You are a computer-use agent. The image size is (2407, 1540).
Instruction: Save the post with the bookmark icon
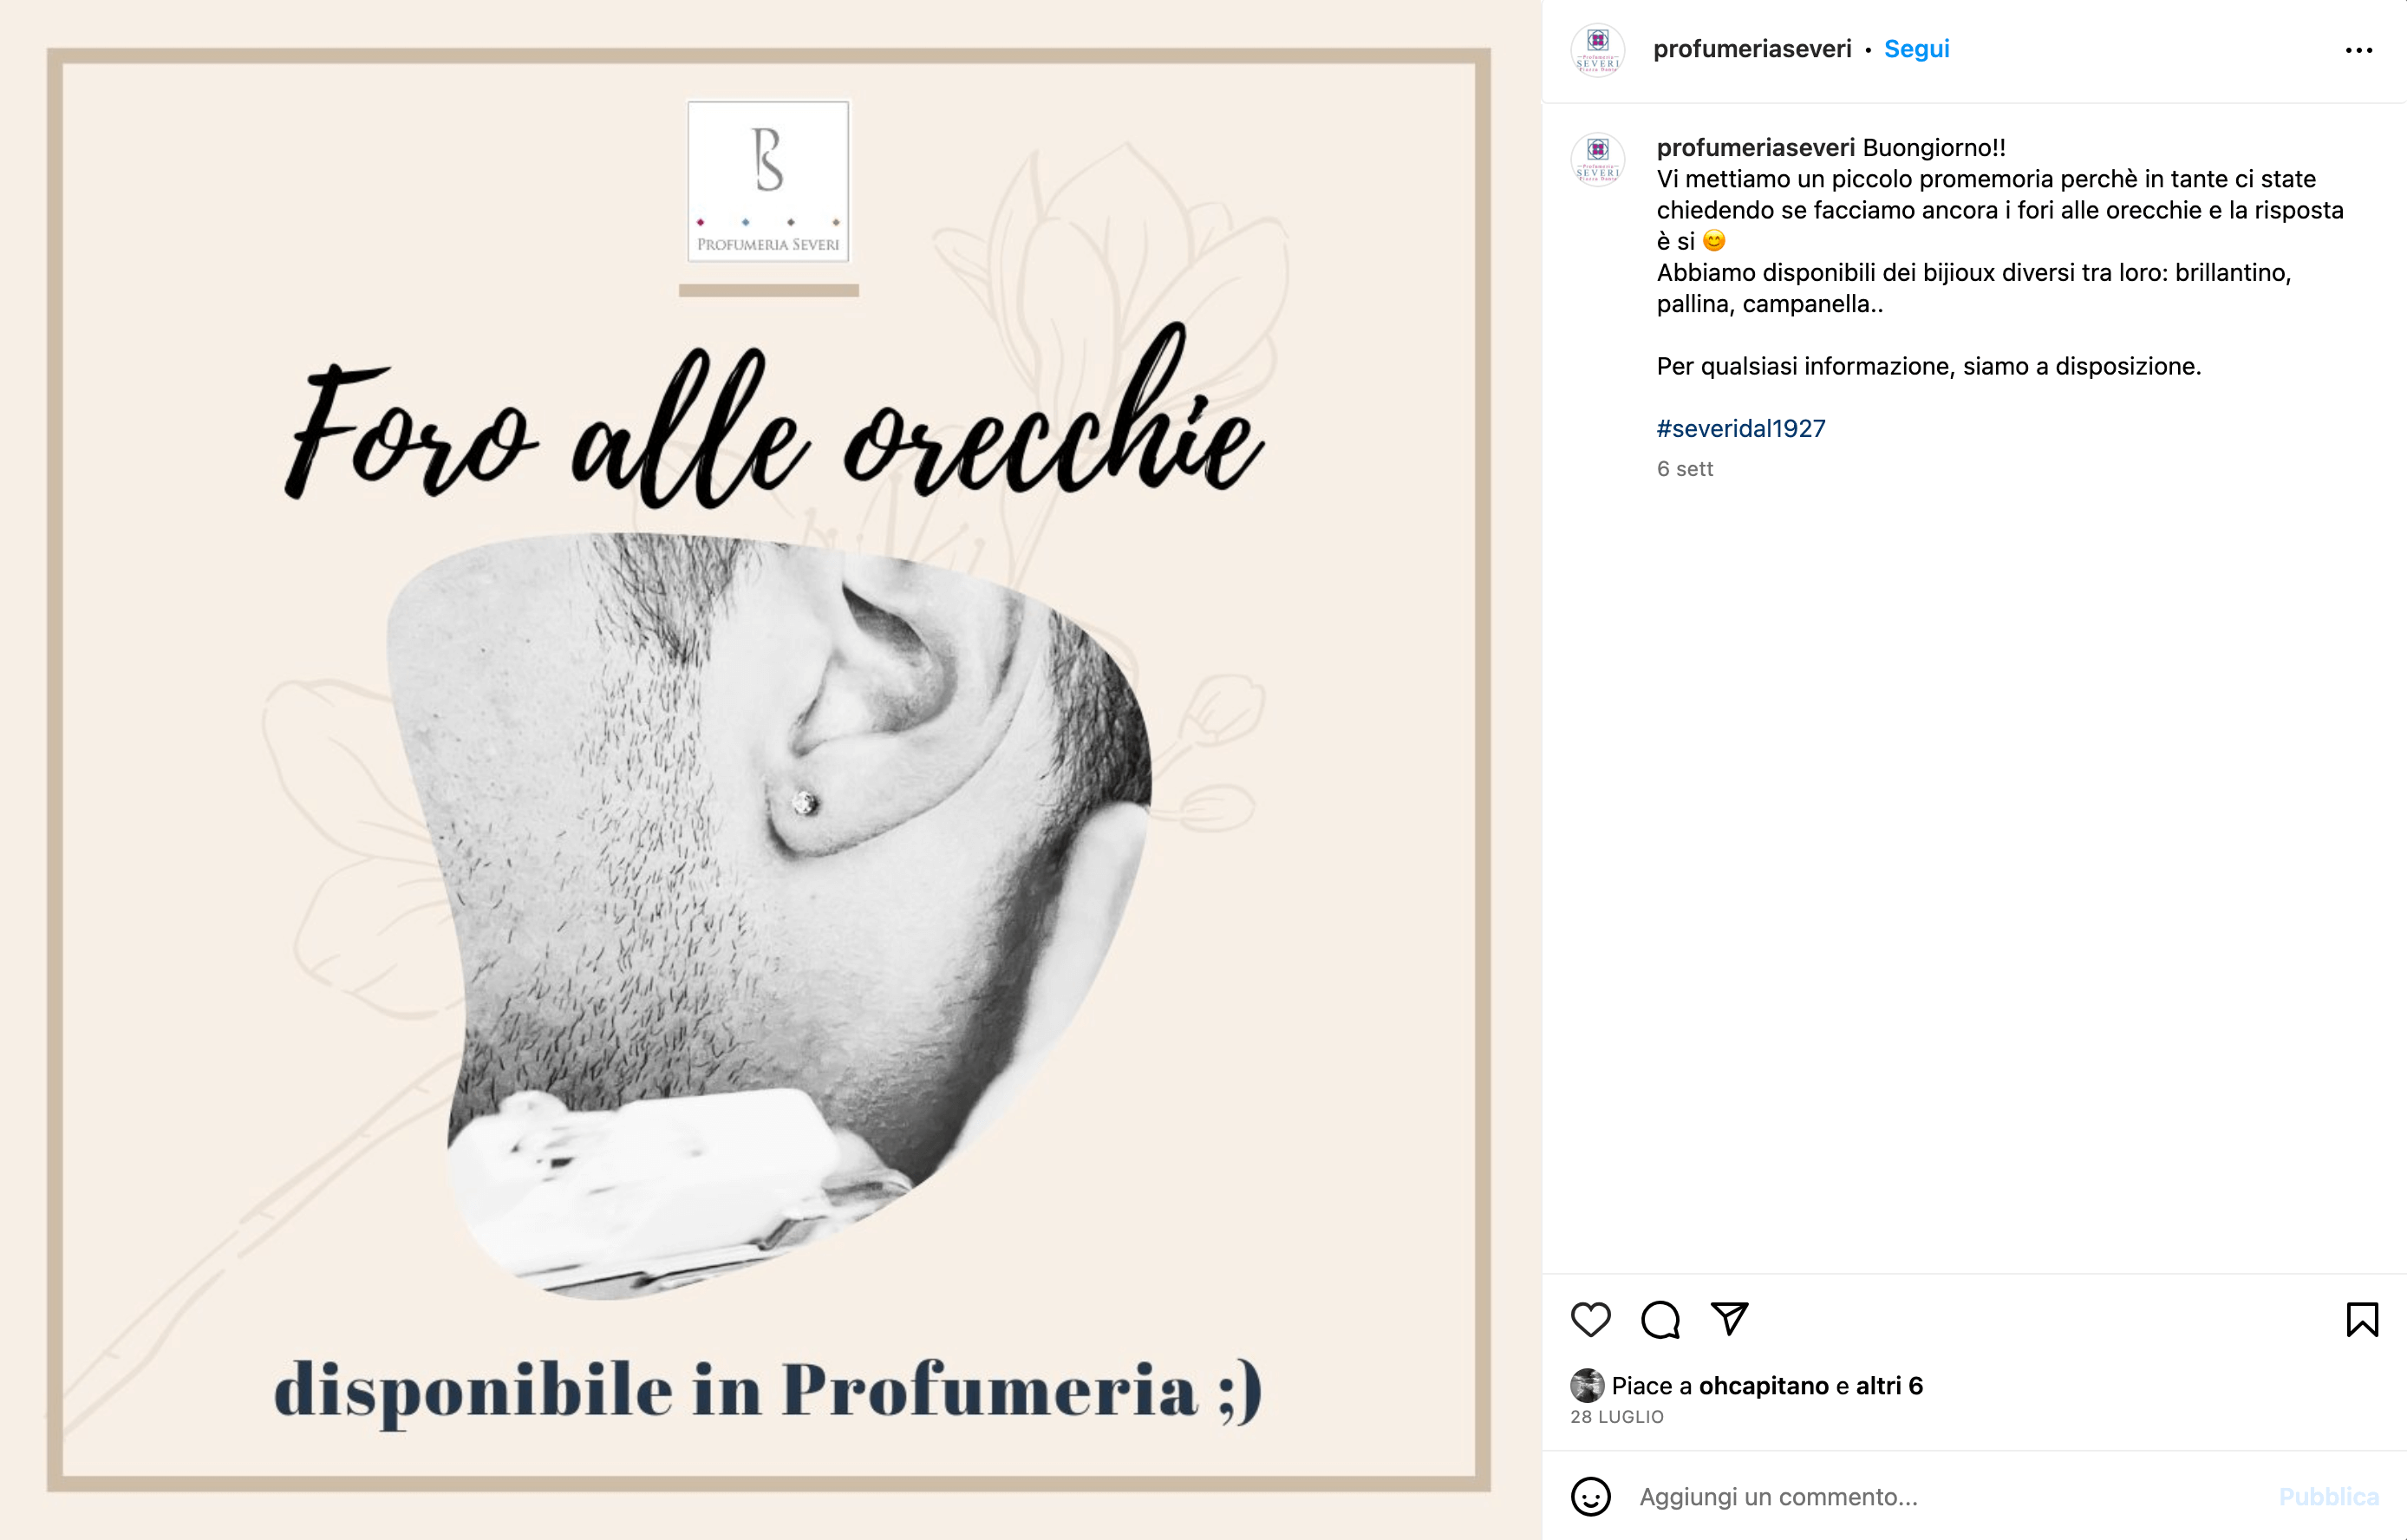[2362, 1320]
